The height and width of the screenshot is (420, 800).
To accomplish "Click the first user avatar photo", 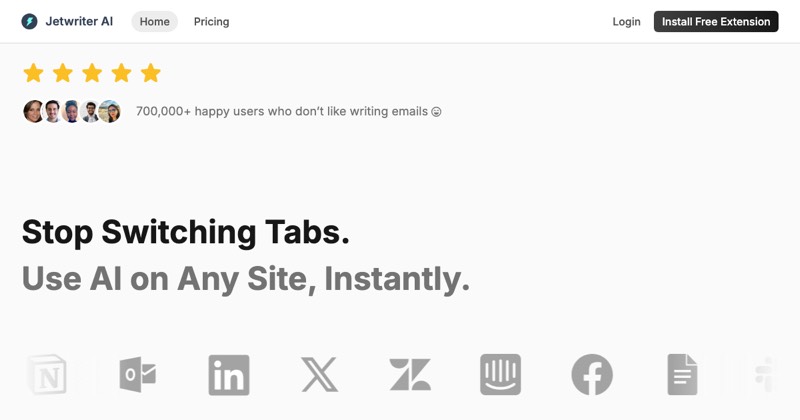I will [x=34, y=111].
